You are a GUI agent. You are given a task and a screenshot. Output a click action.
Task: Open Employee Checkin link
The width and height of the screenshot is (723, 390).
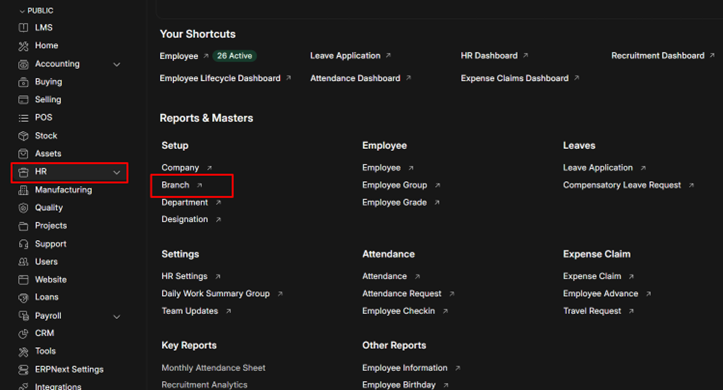pos(398,311)
